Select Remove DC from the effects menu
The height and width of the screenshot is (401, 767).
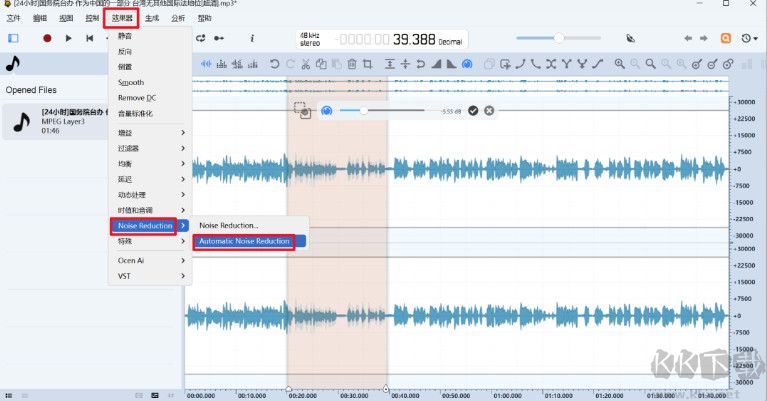[x=137, y=98]
